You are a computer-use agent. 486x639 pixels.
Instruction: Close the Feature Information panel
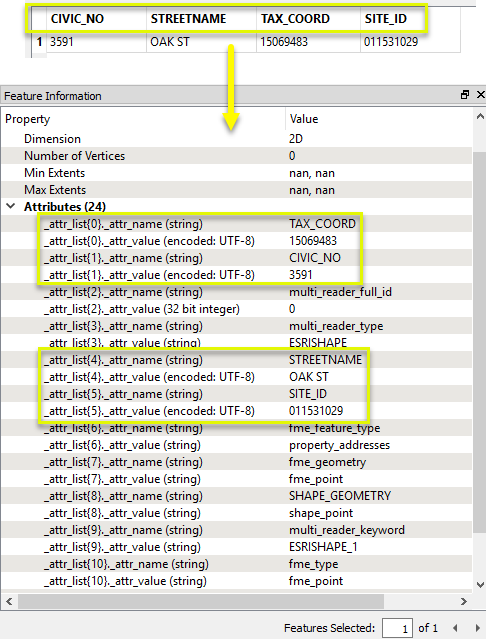[x=481, y=95]
